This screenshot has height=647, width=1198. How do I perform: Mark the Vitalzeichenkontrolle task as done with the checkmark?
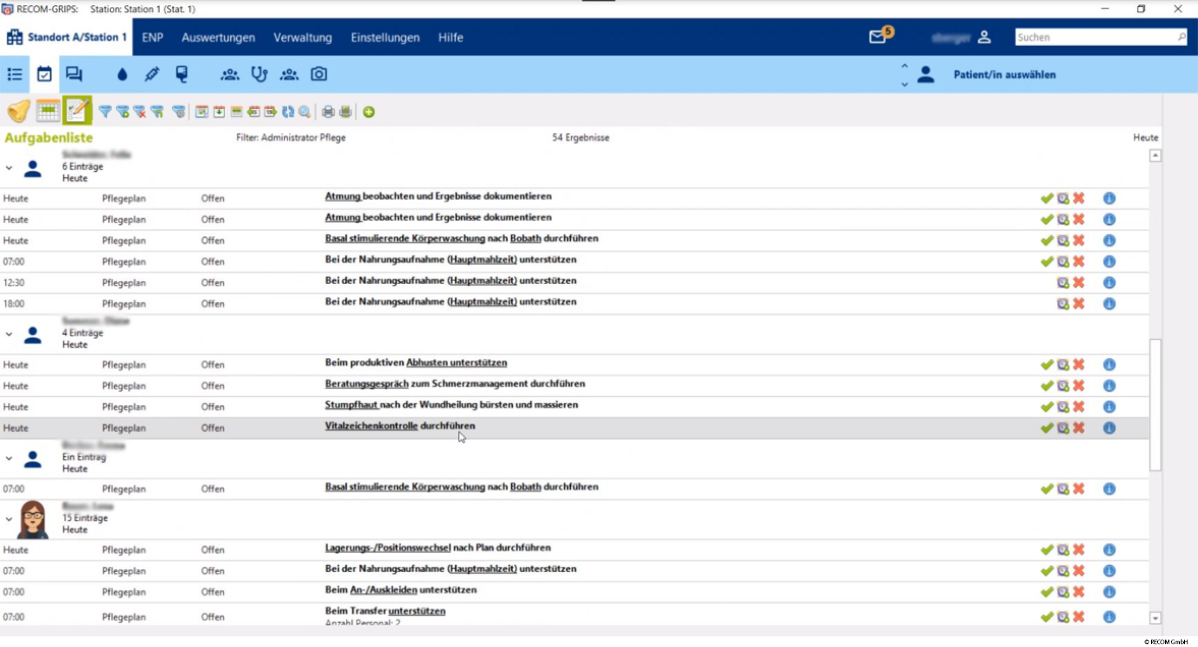(x=1047, y=427)
